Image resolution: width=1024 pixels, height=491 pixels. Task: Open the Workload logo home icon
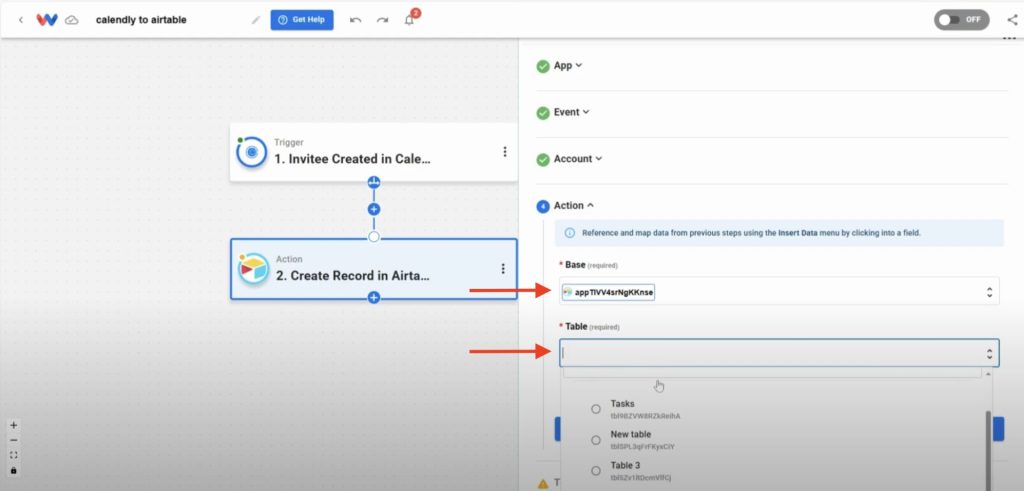tap(47, 20)
